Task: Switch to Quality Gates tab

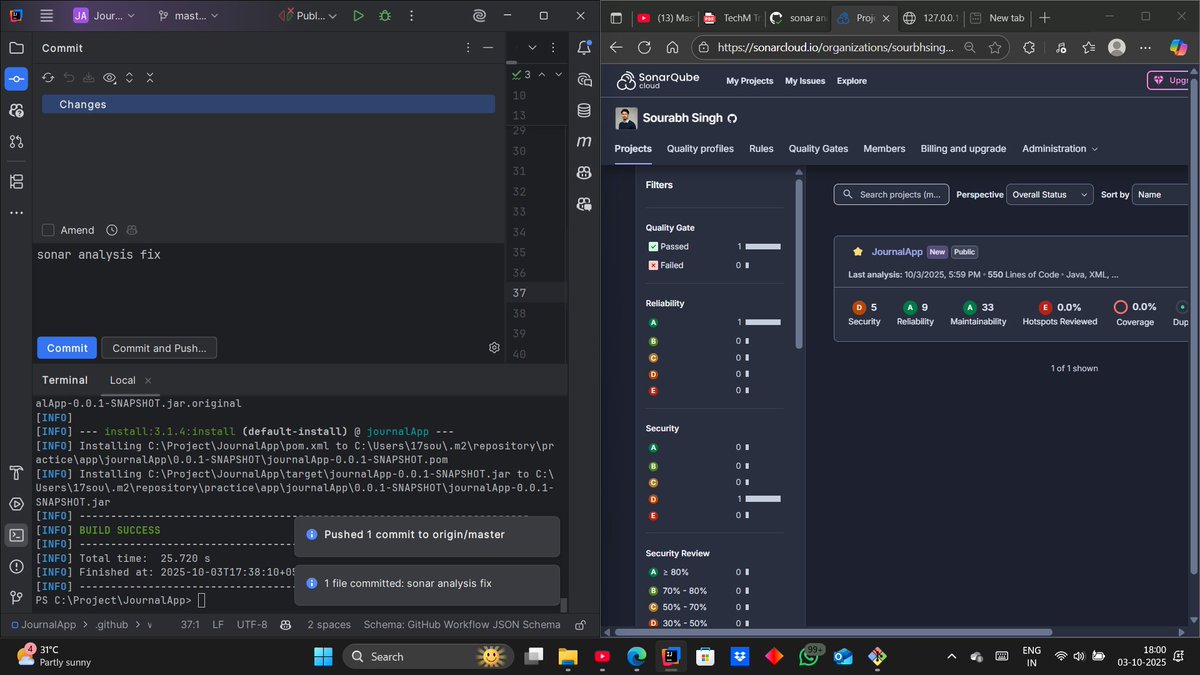Action: pos(818,149)
